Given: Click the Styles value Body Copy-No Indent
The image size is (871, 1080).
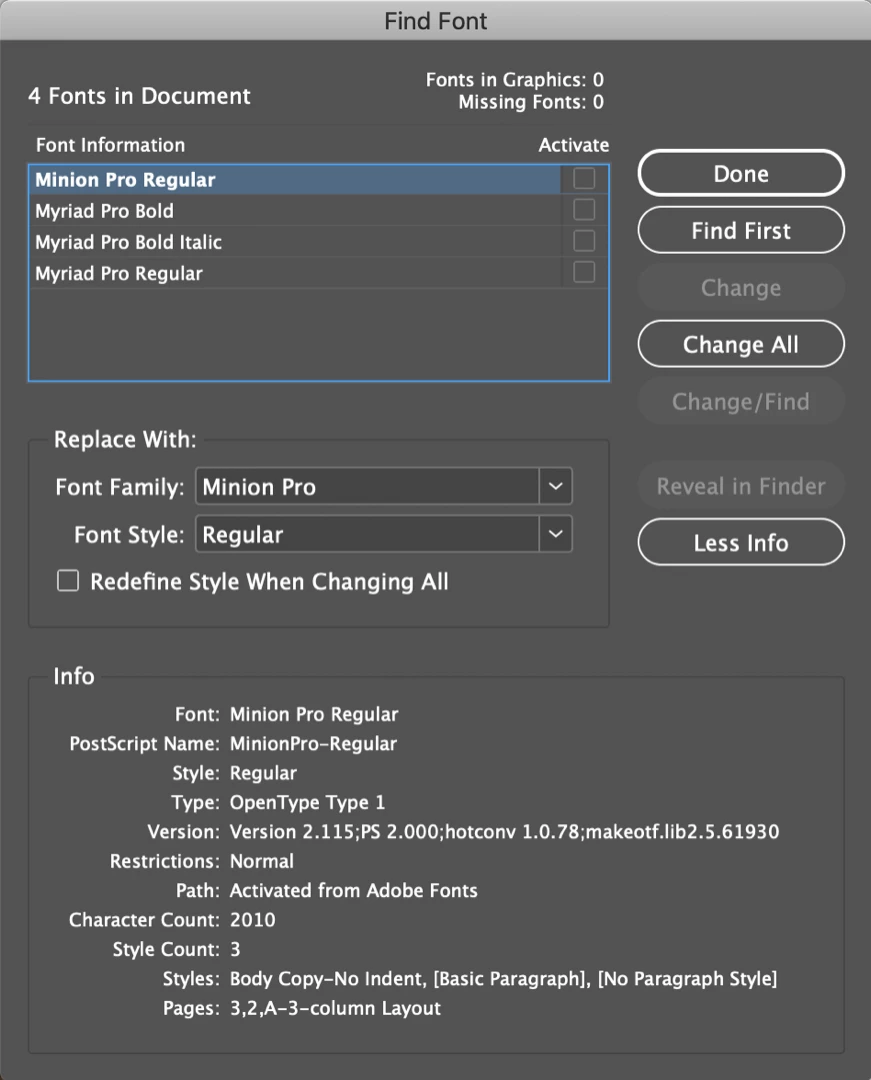Looking at the screenshot, I should pos(328,979).
